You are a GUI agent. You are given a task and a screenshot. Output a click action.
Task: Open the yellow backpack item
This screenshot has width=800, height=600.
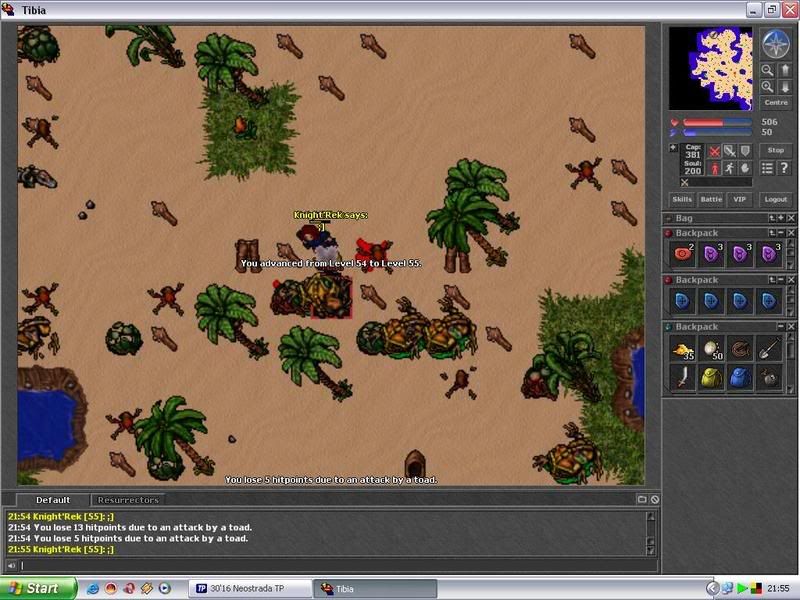point(711,378)
